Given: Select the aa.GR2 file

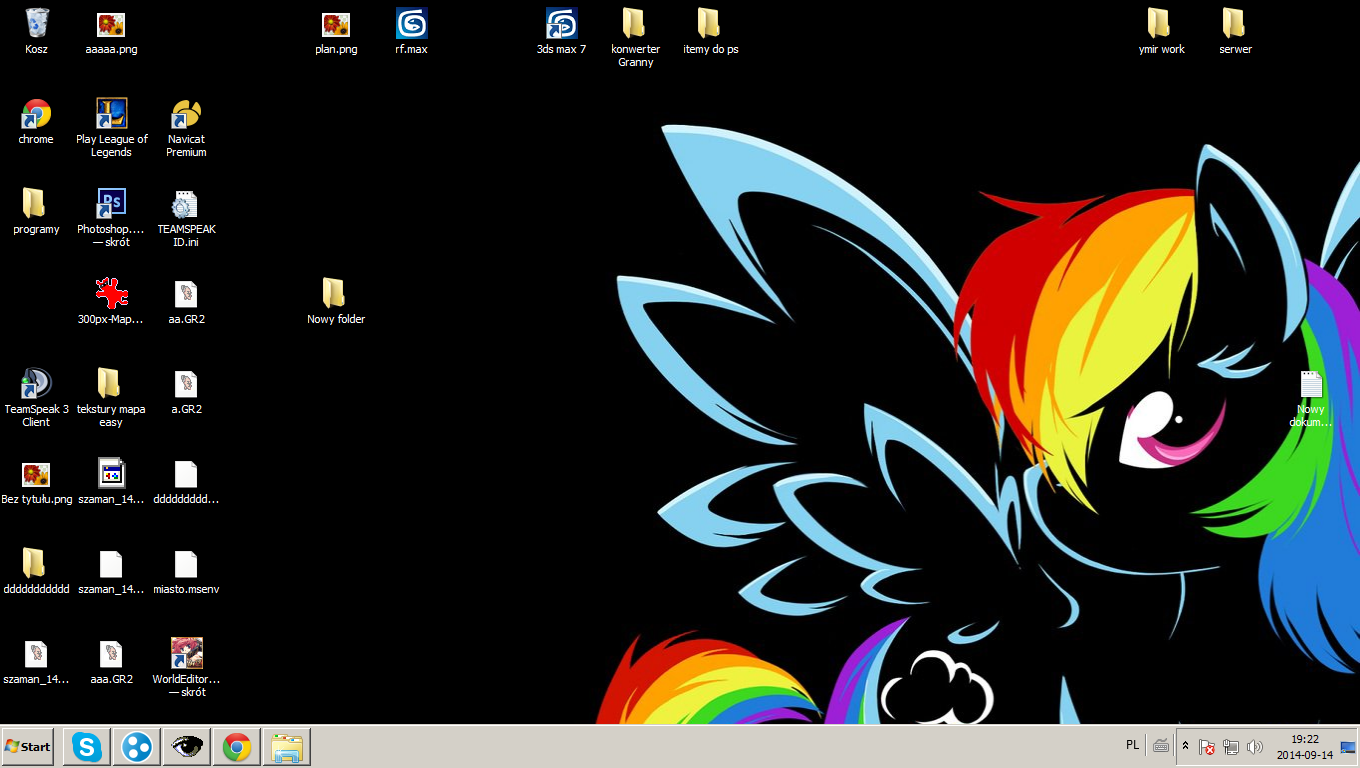Looking at the screenshot, I should 186,301.
